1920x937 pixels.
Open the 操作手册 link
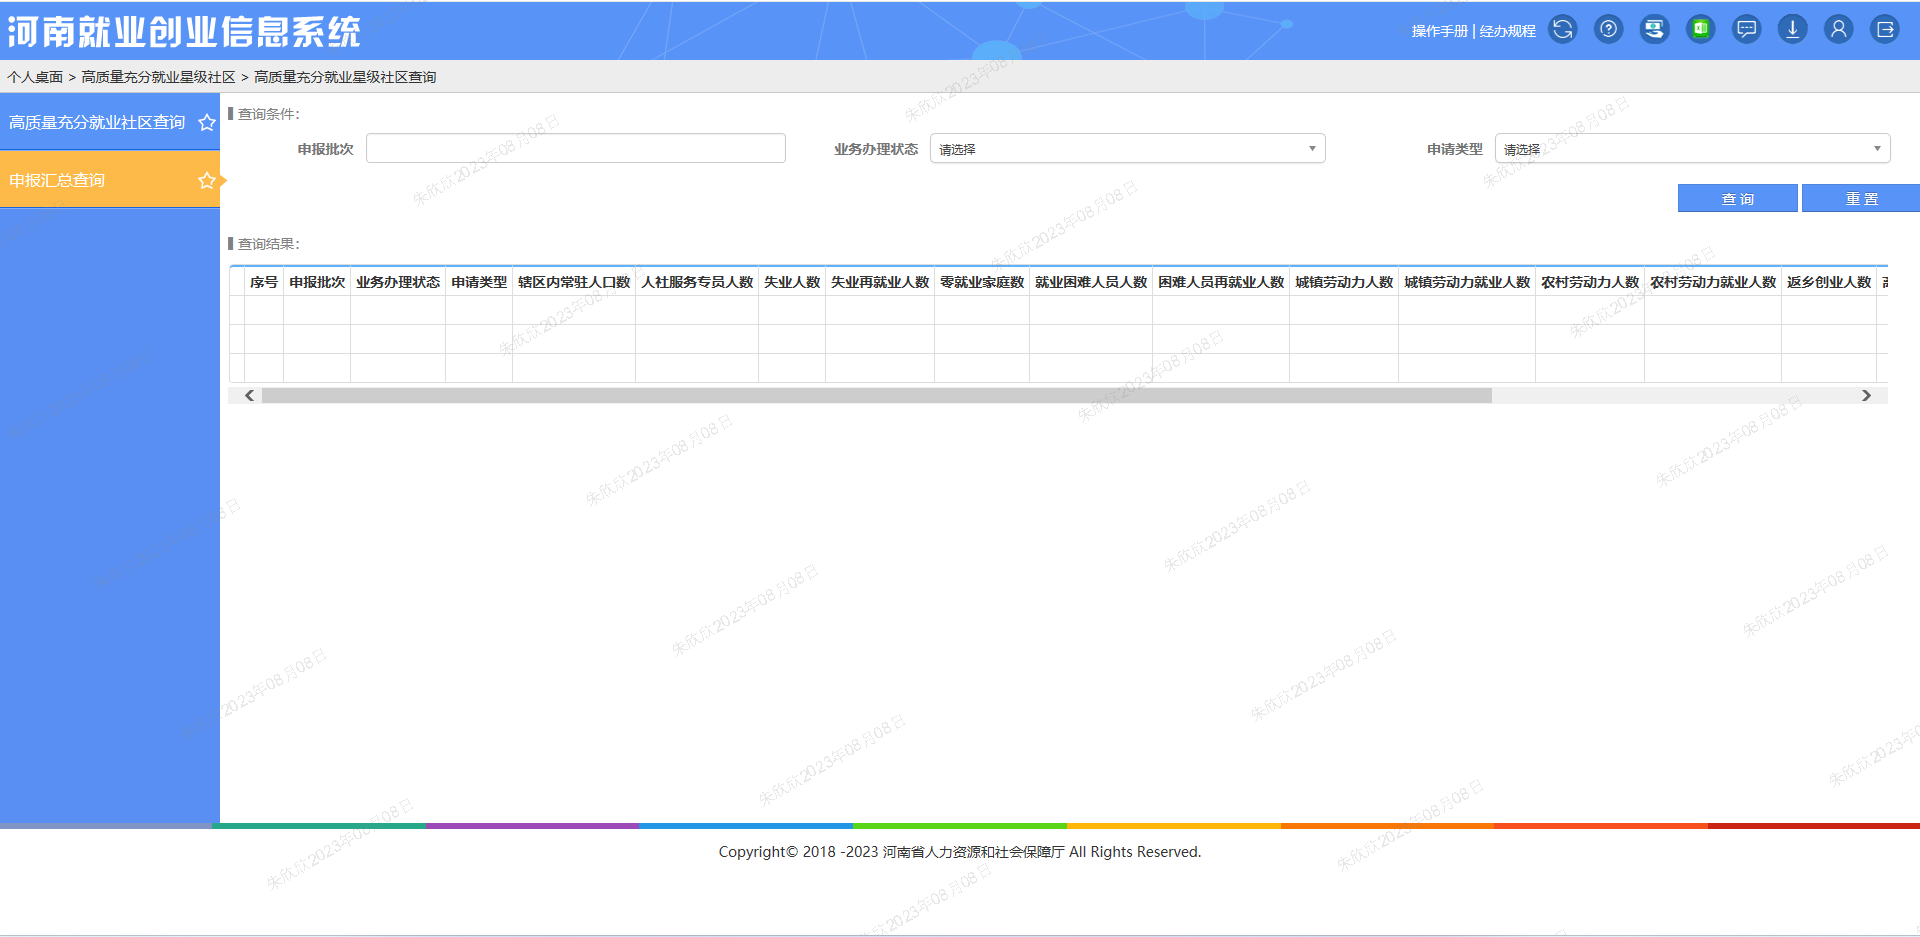click(x=1439, y=31)
